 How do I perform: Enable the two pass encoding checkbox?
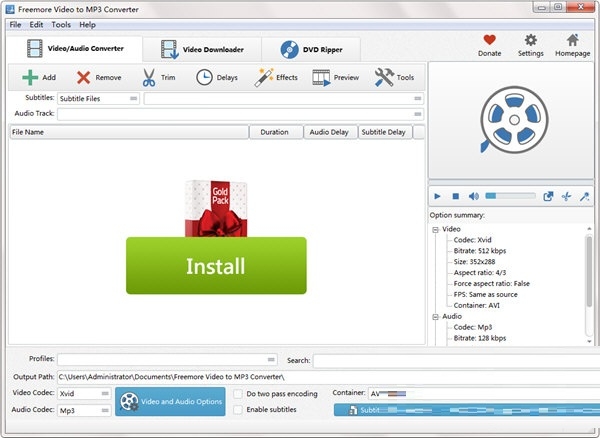tap(237, 394)
